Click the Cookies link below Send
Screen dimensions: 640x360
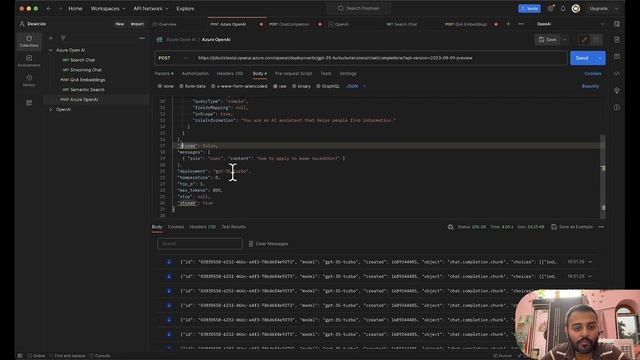593,73
